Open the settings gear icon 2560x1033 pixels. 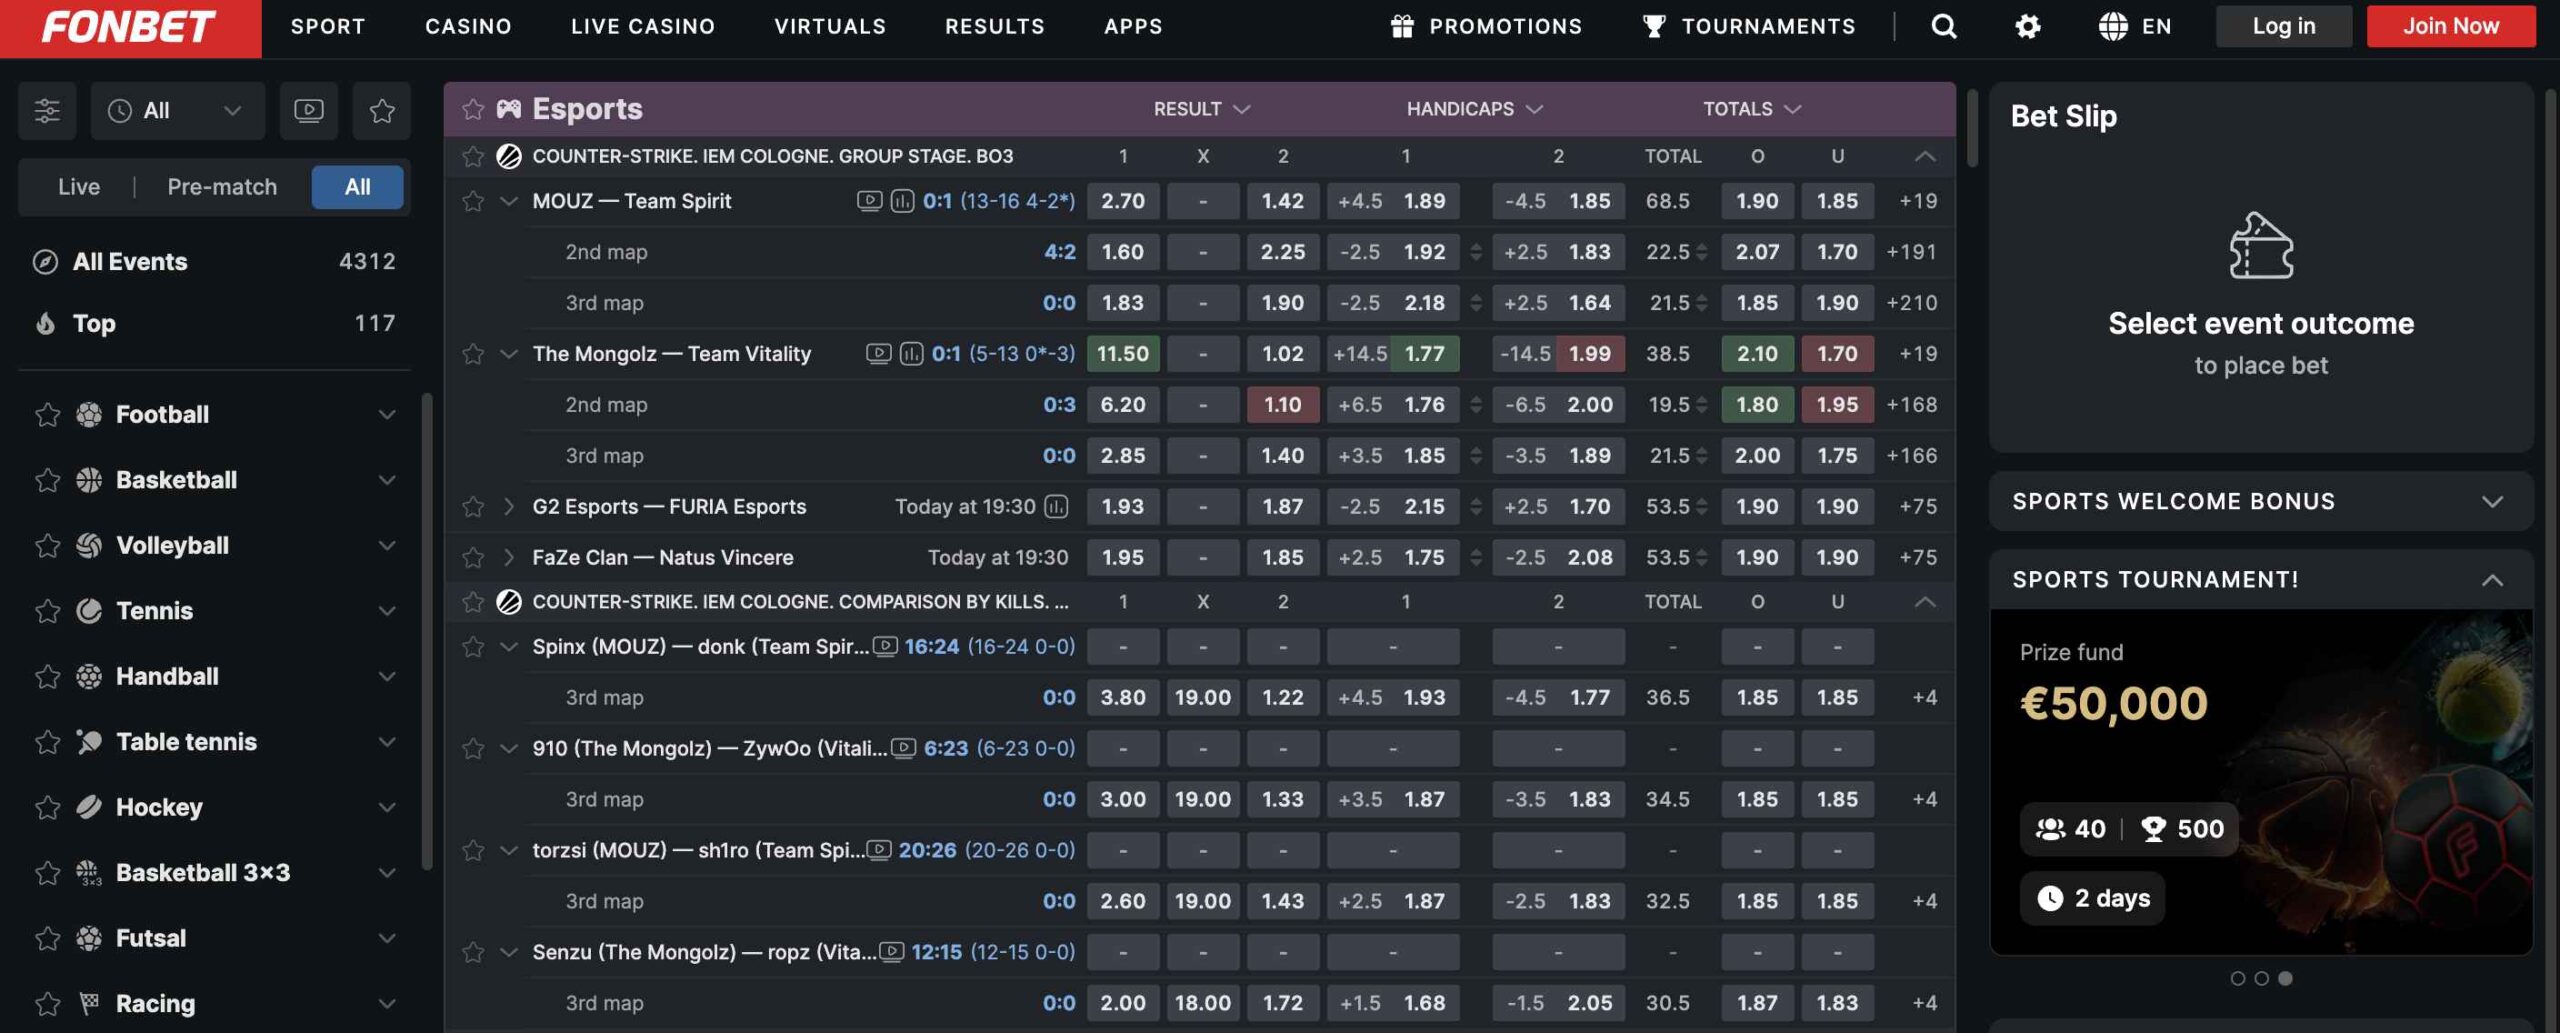coord(2027,26)
